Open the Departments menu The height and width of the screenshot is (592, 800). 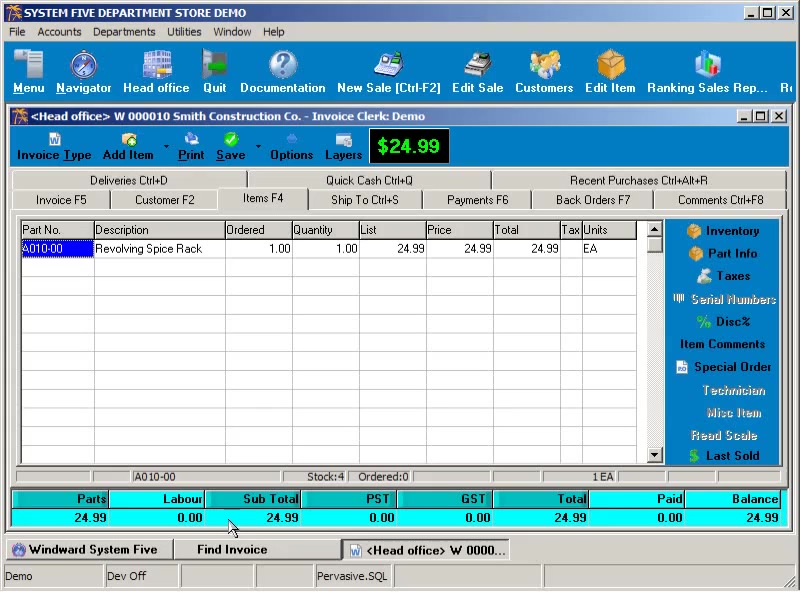point(124,32)
